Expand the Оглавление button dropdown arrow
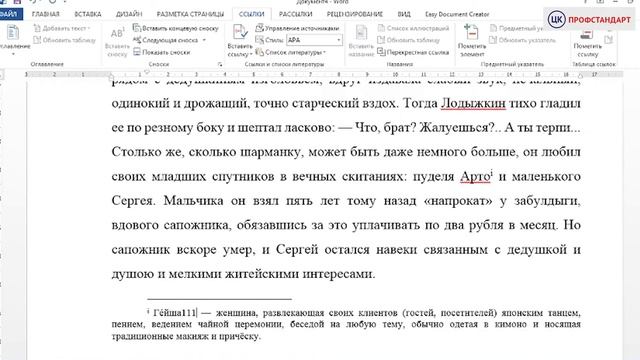640x360 pixels. point(13,54)
